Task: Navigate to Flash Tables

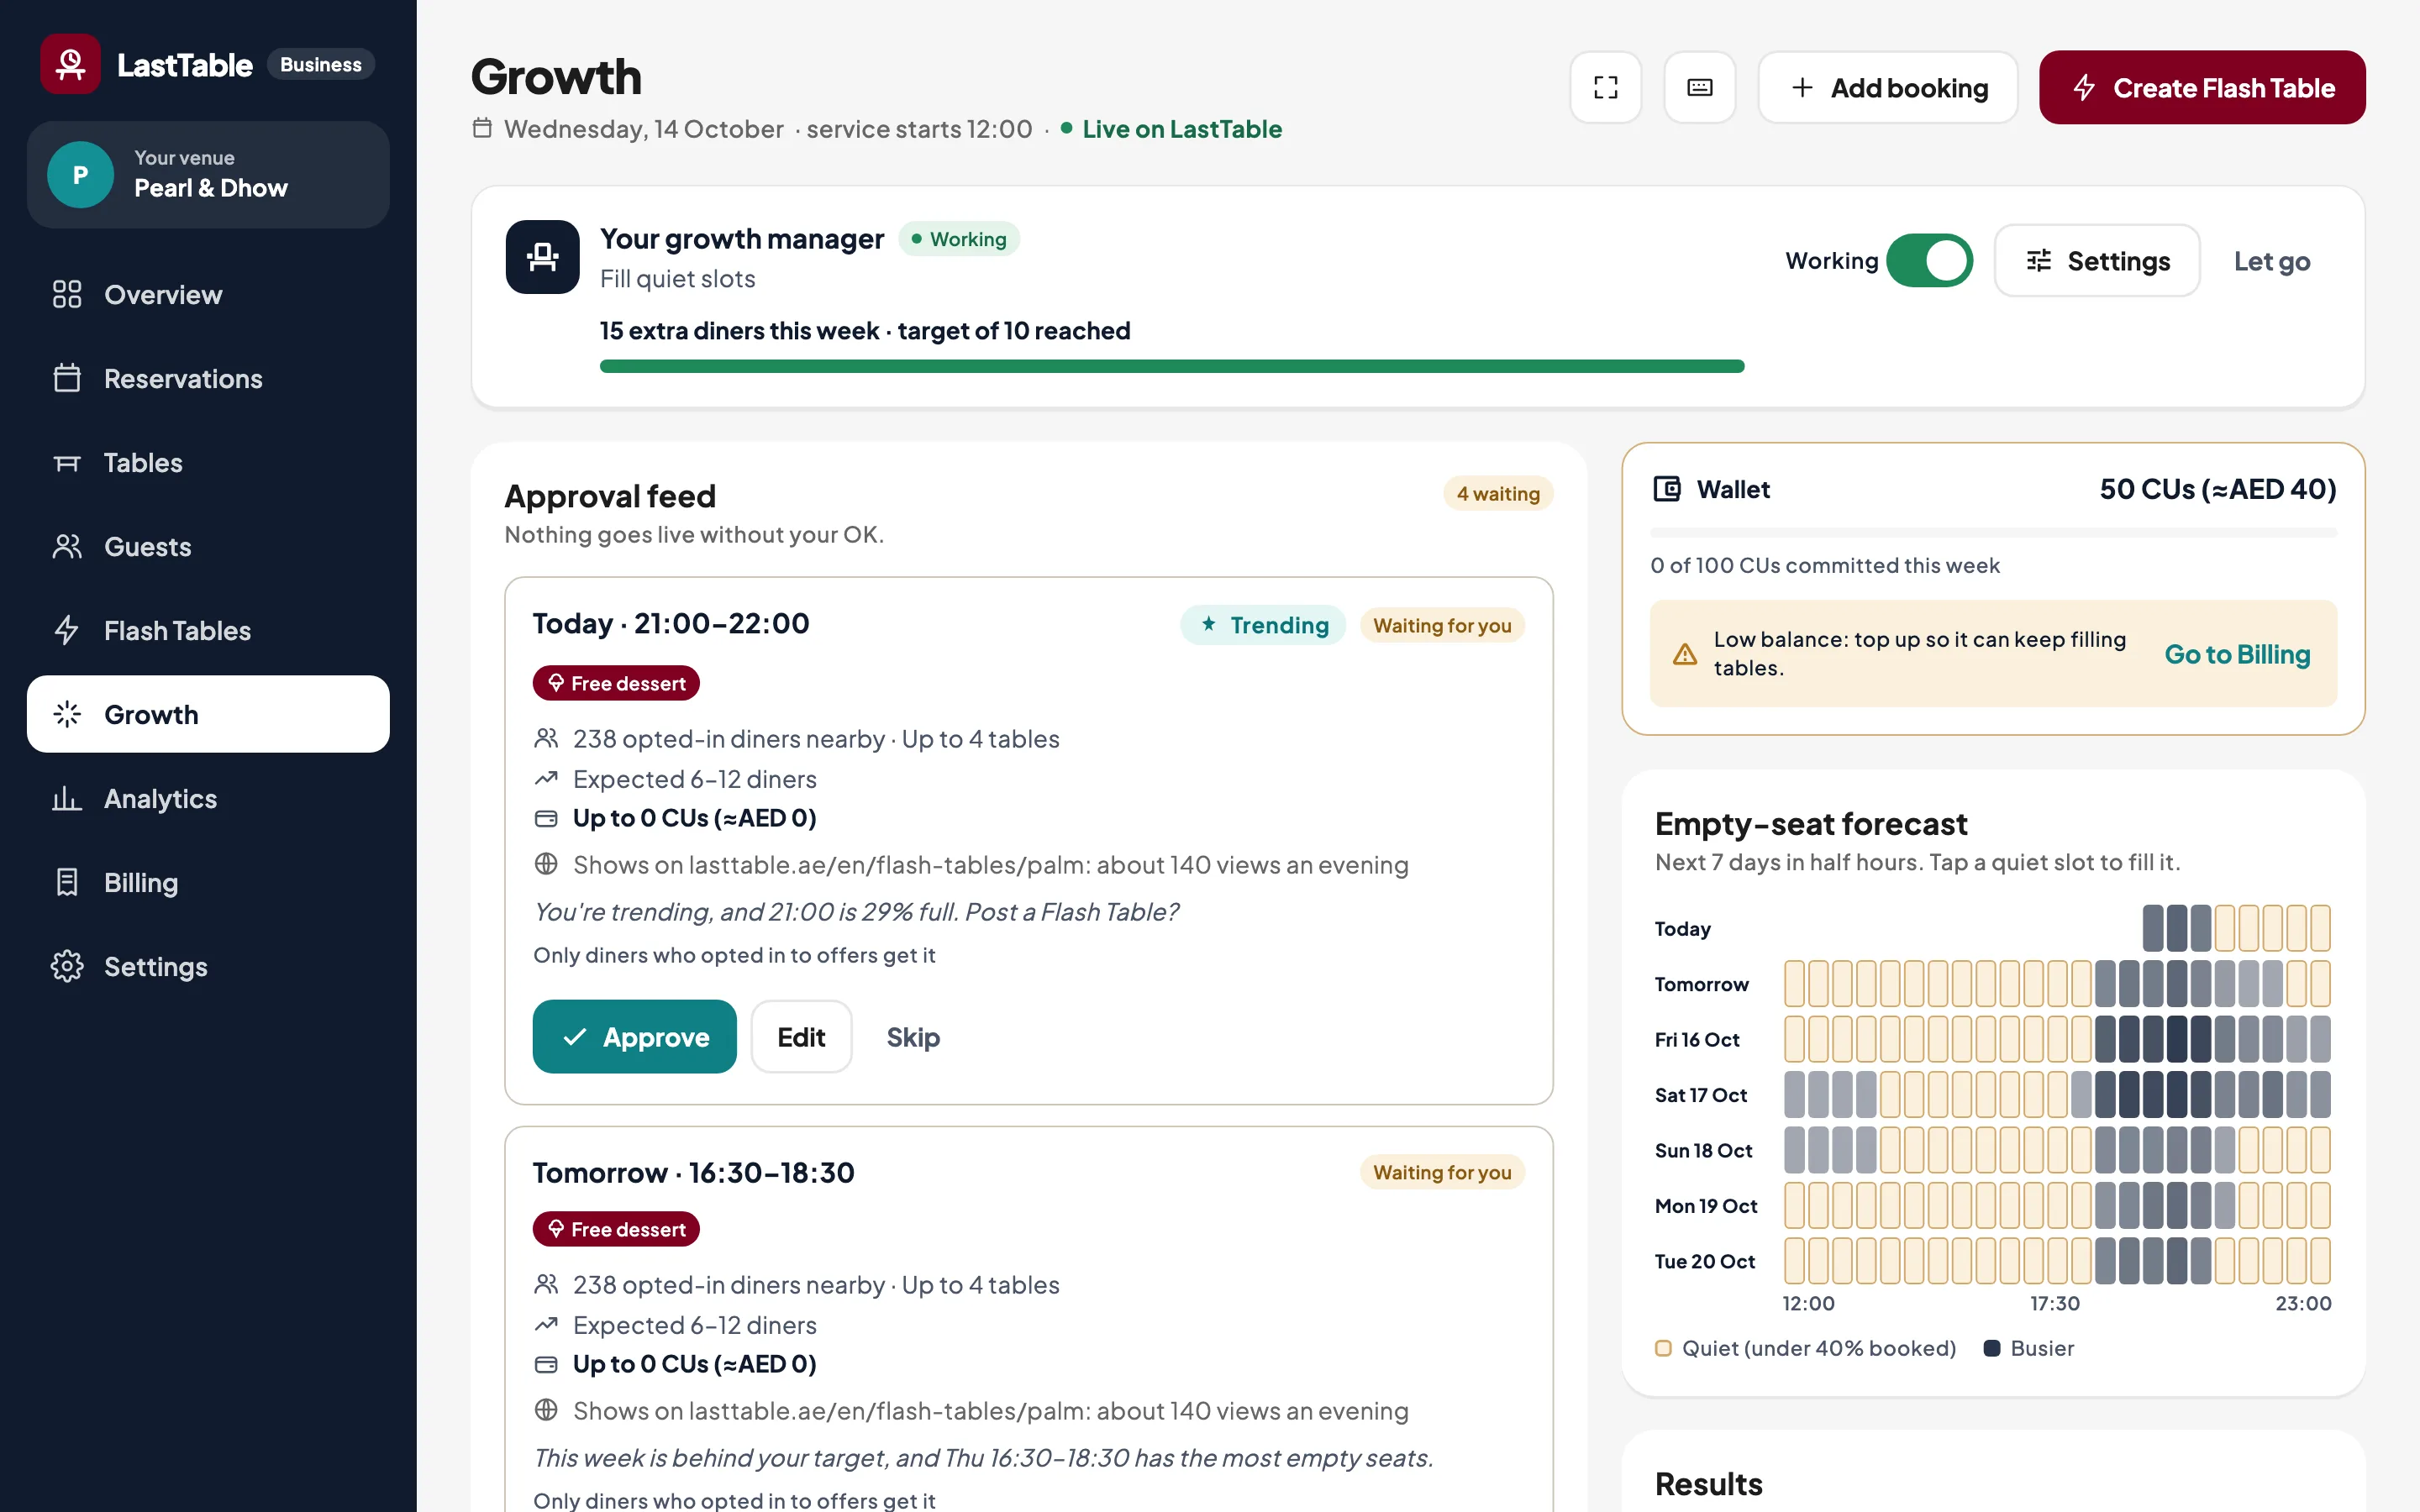Action: pos(208,630)
